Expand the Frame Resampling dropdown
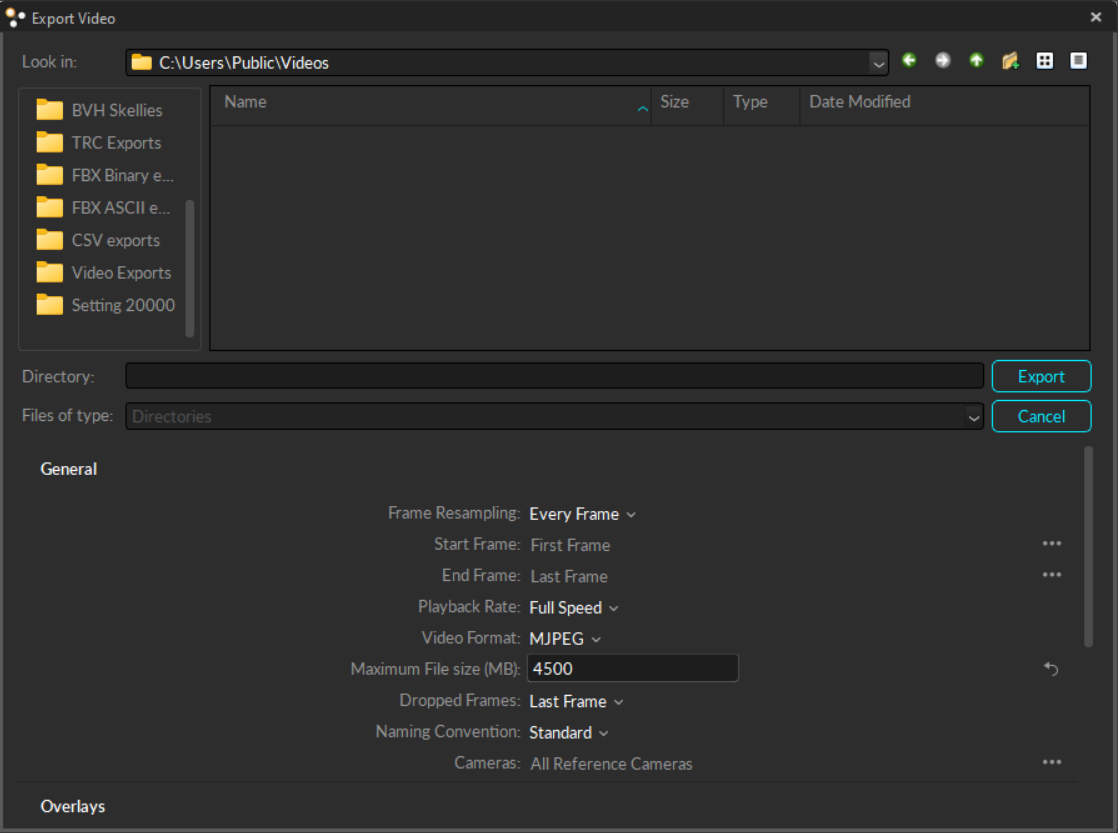1118x833 pixels. (582, 514)
